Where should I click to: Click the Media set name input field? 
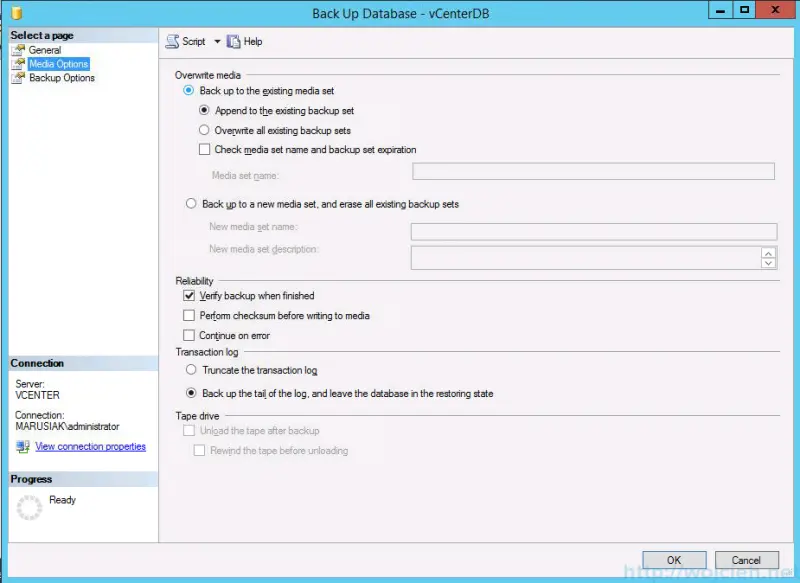click(594, 170)
